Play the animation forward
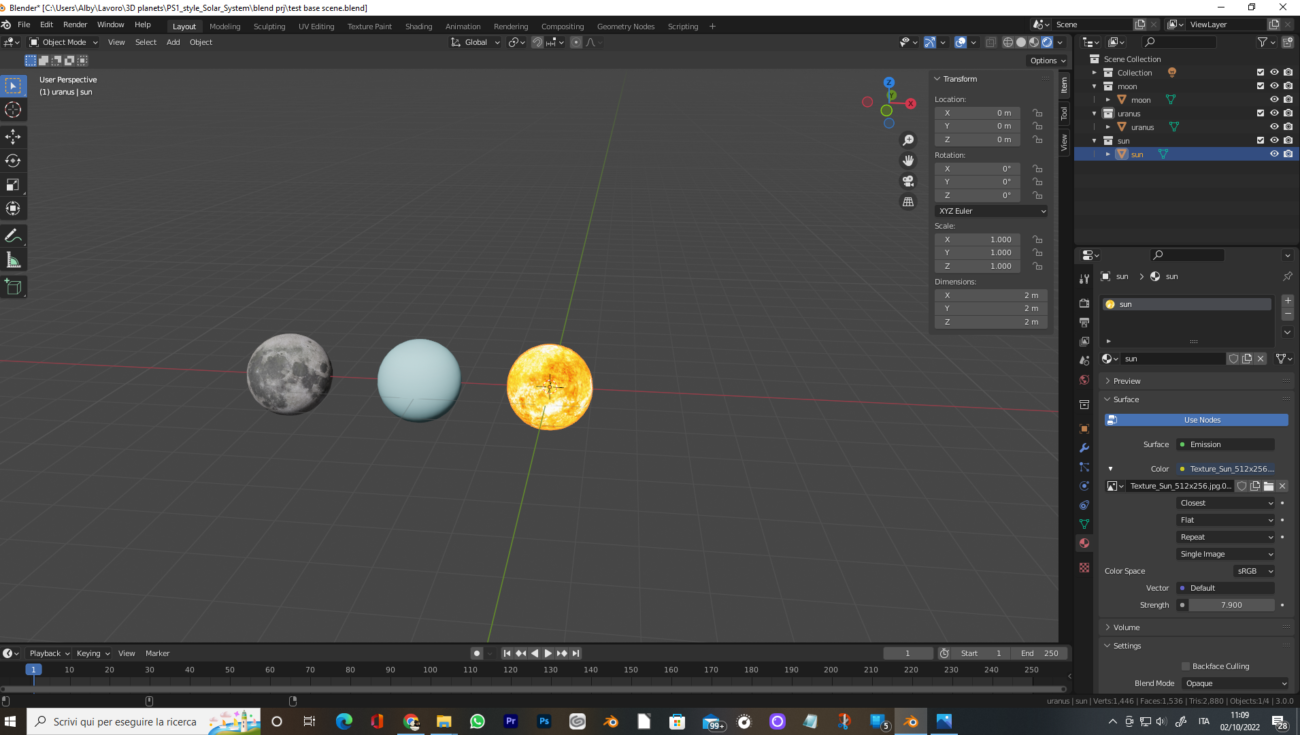 (548, 653)
